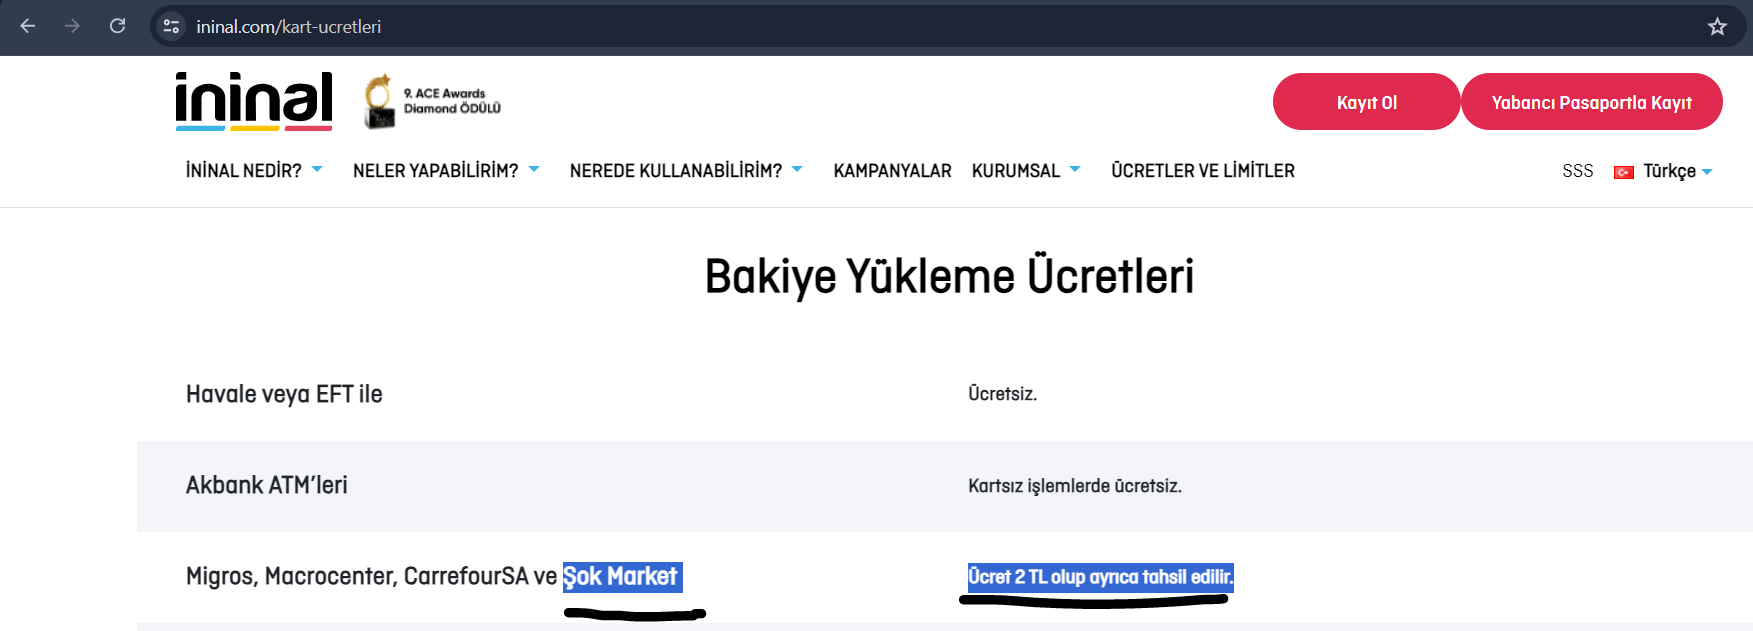Screen dimensions: 1753x631
Task: Click the highlighted Şok Market text
Action: pyautogui.click(x=622, y=577)
